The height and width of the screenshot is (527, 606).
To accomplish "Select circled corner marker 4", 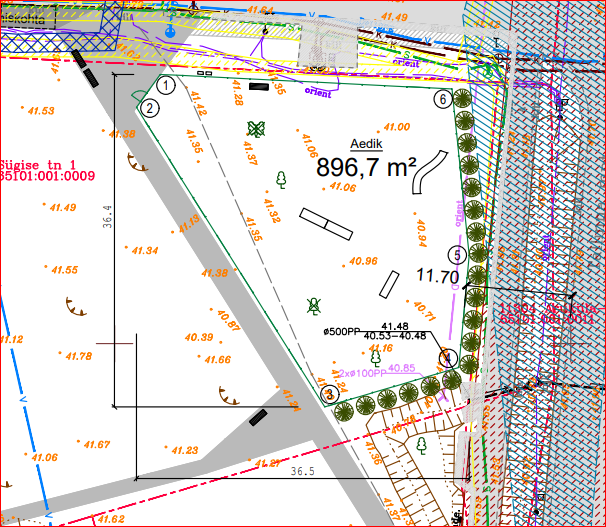I will [447, 357].
